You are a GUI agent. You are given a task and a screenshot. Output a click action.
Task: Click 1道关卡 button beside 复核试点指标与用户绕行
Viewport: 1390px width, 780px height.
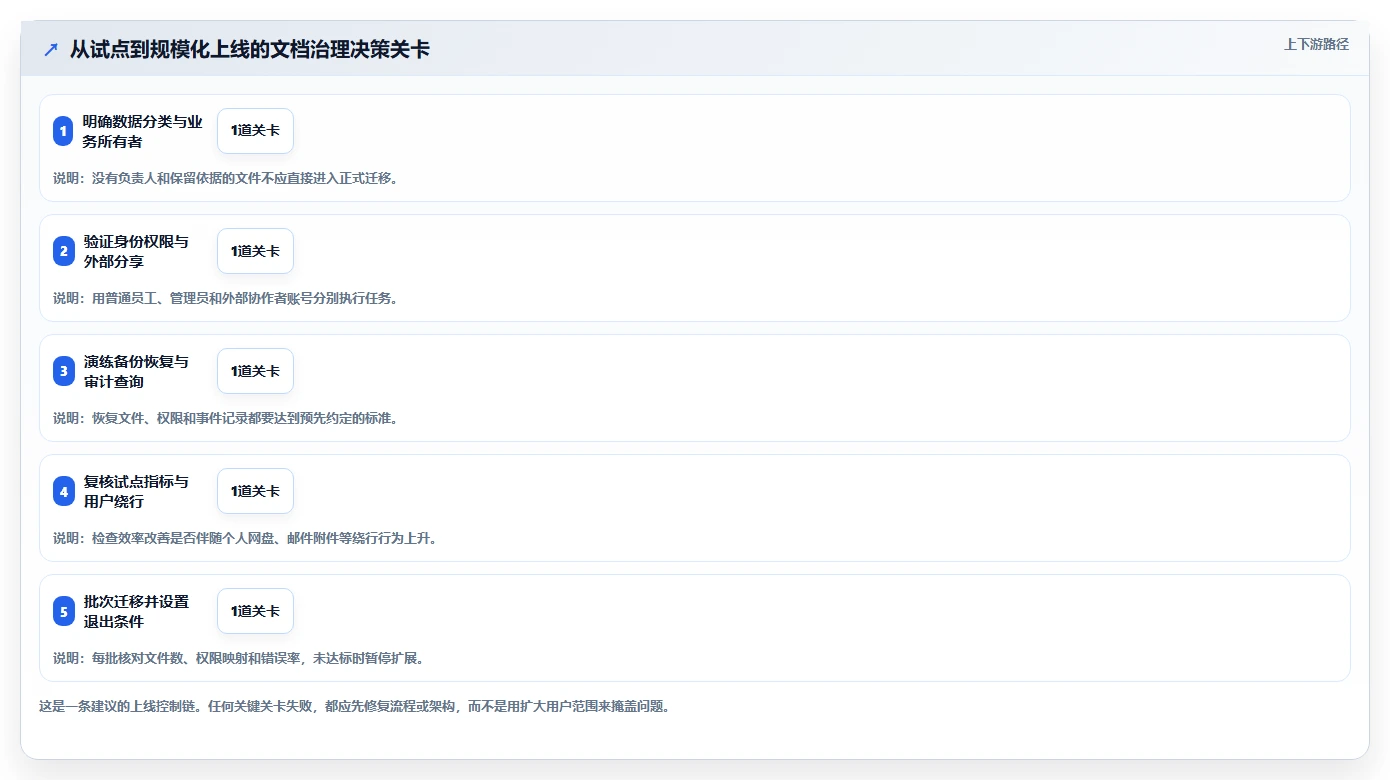[x=255, y=491]
